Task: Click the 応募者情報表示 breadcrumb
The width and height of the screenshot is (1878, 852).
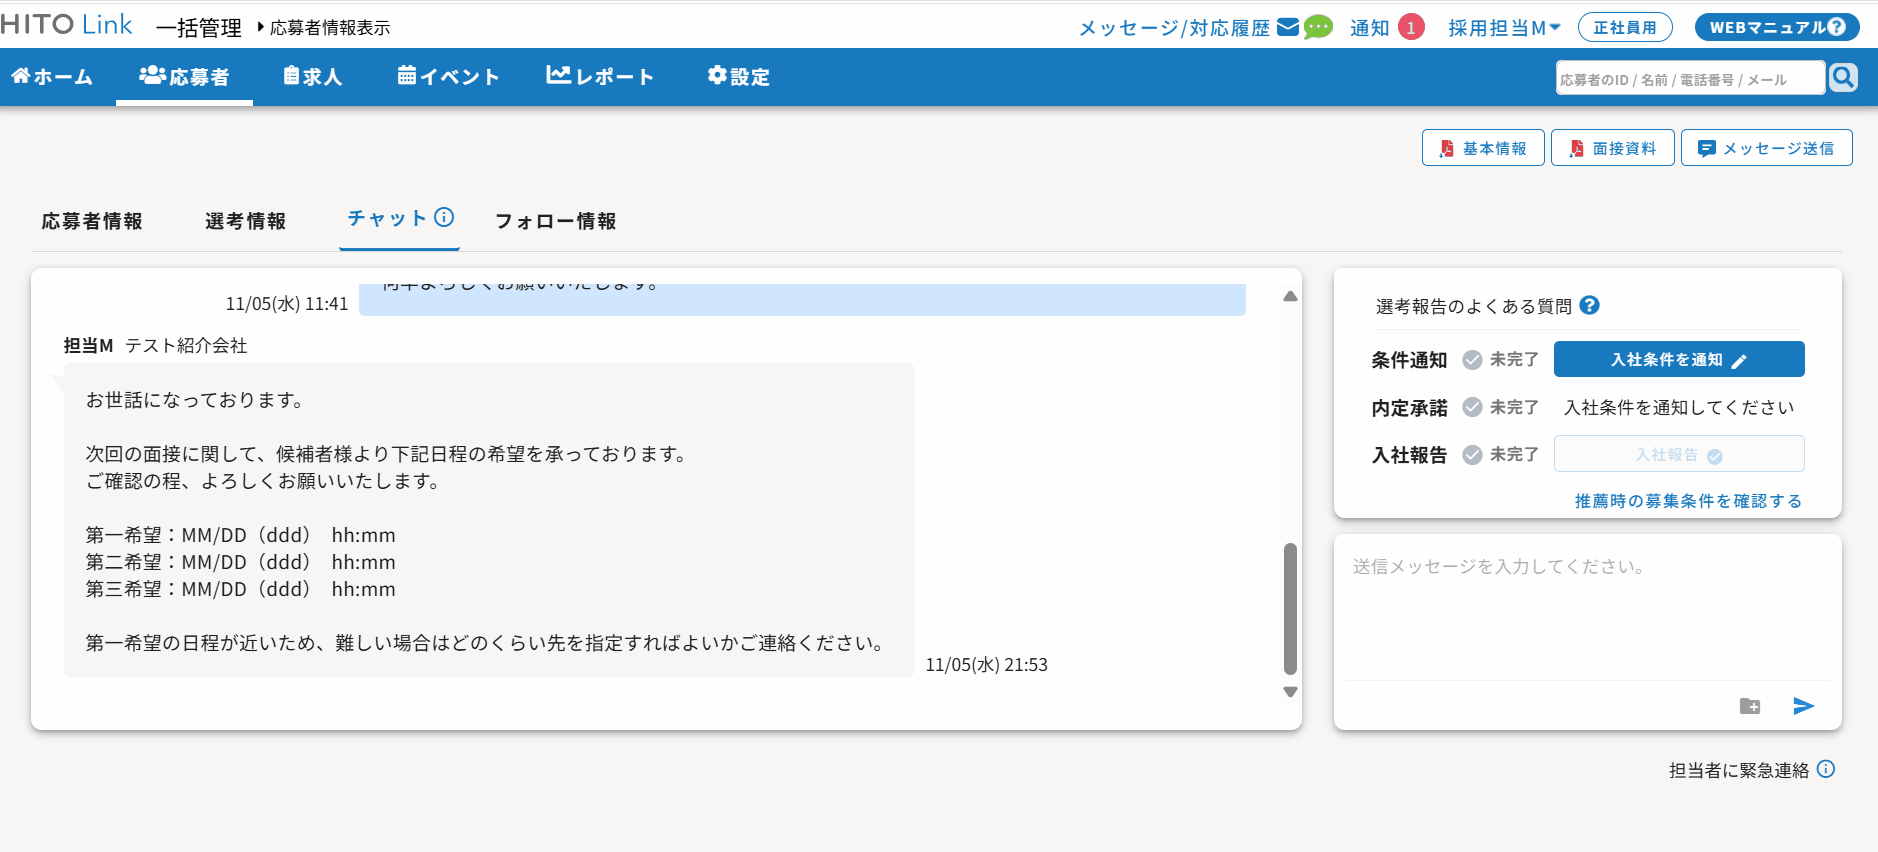Action: click(x=330, y=28)
